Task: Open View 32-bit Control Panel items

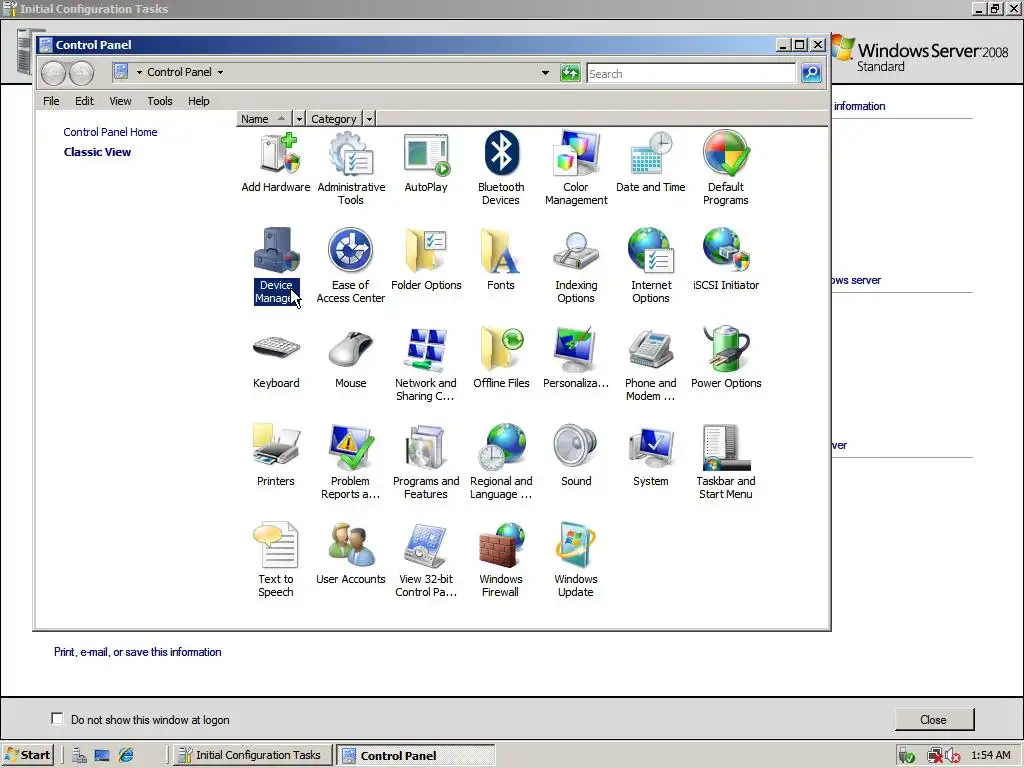Action: pos(426,560)
